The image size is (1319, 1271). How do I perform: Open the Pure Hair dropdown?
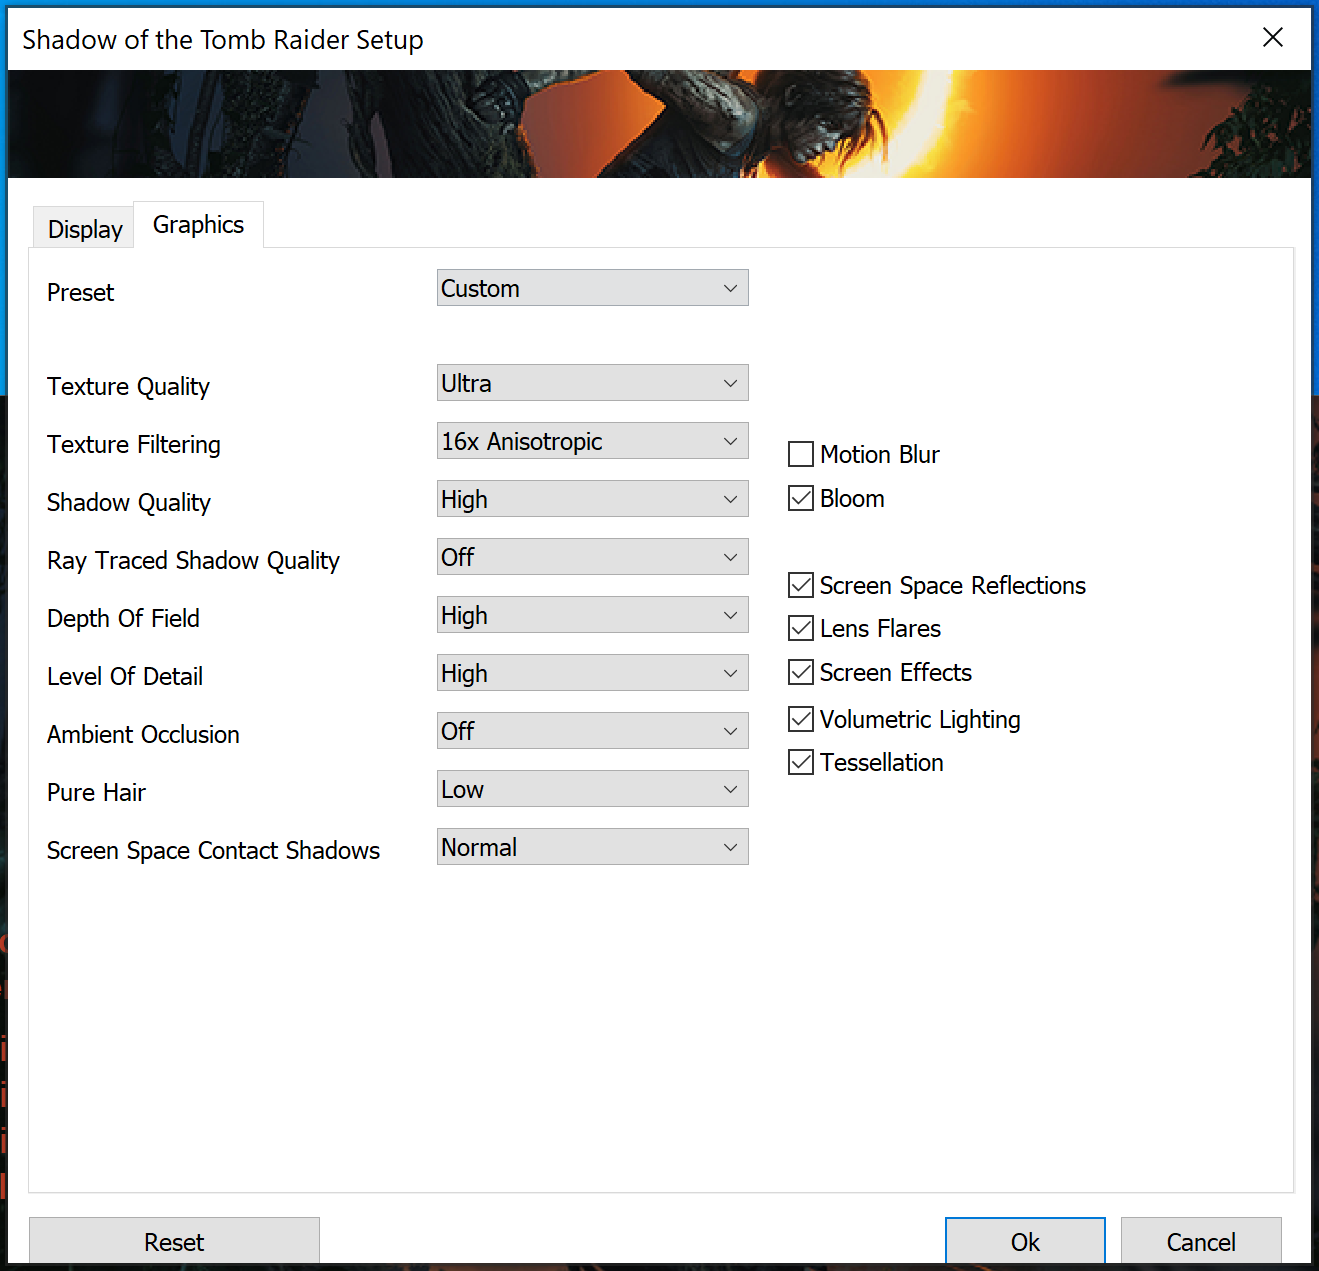[592, 789]
